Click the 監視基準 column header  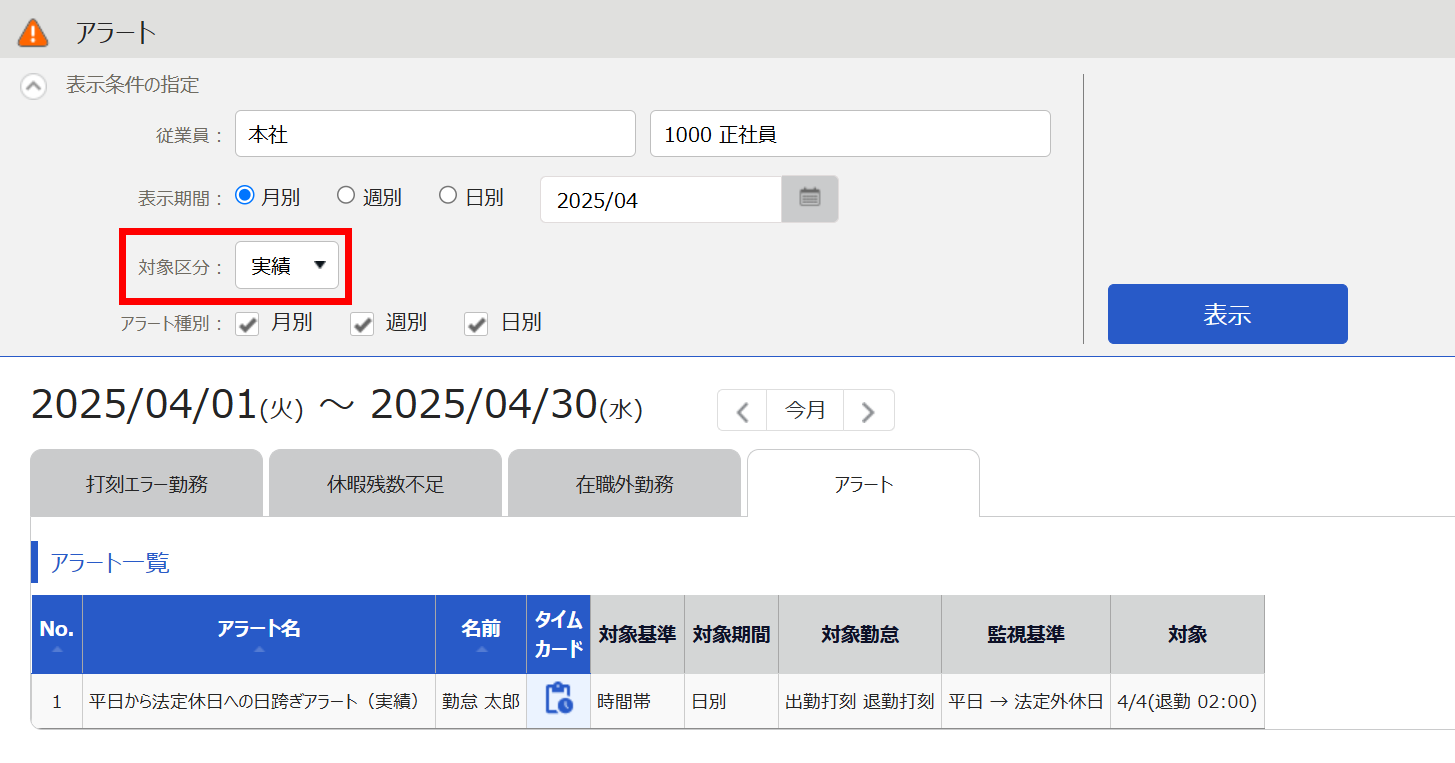click(x=1026, y=634)
